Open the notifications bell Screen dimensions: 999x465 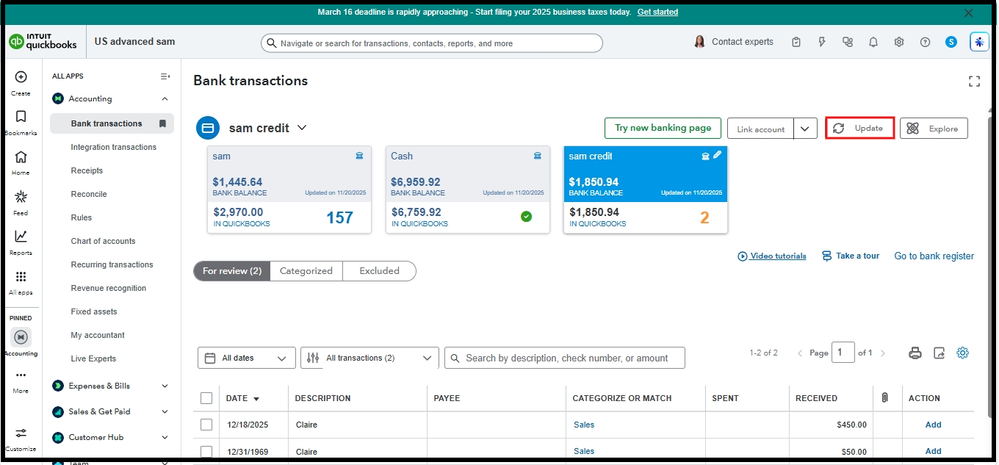[873, 43]
